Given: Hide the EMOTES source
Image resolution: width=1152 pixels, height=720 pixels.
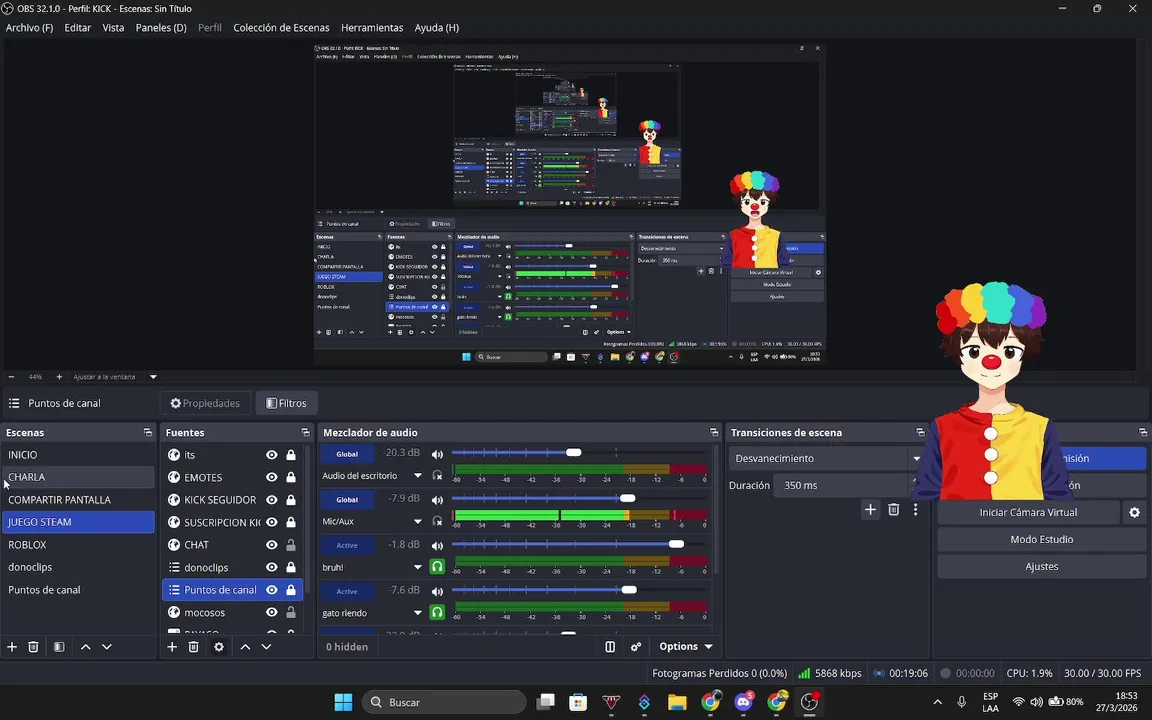Looking at the screenshot, I should [x=272, y=478].
